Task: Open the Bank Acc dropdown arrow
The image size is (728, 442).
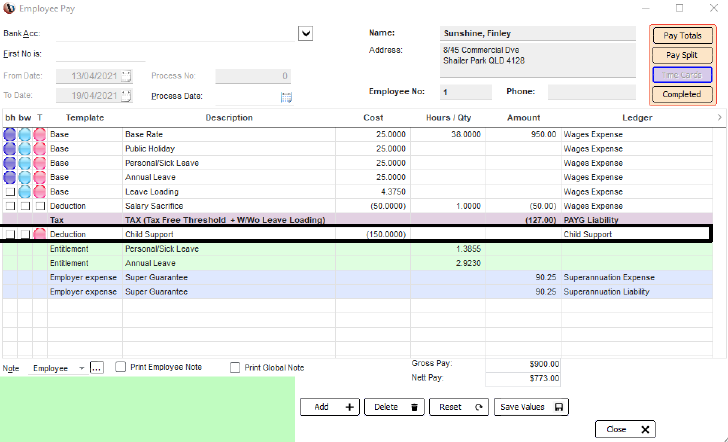Action: pos(306,33)
